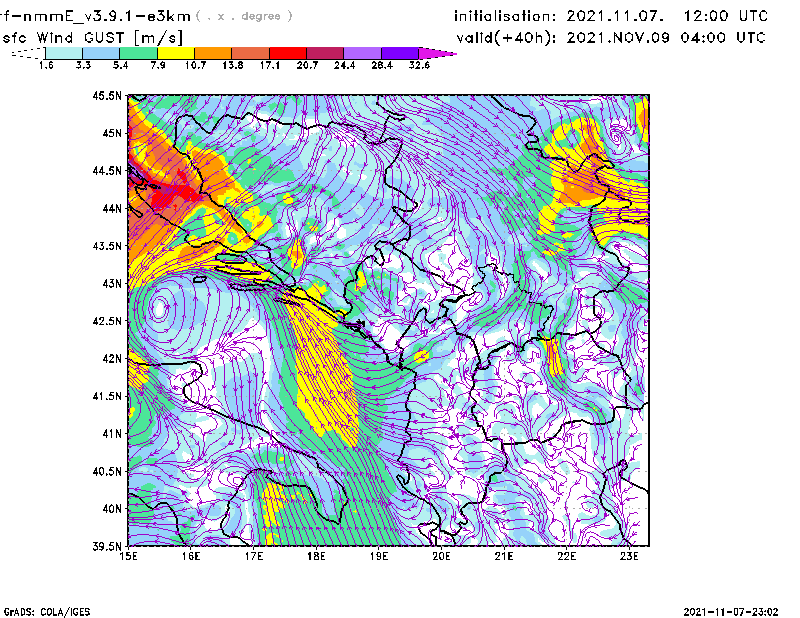The width and height of the screenshot is (800, 618).
Task: Click the legend value 20.7
Action: point(307,65)
